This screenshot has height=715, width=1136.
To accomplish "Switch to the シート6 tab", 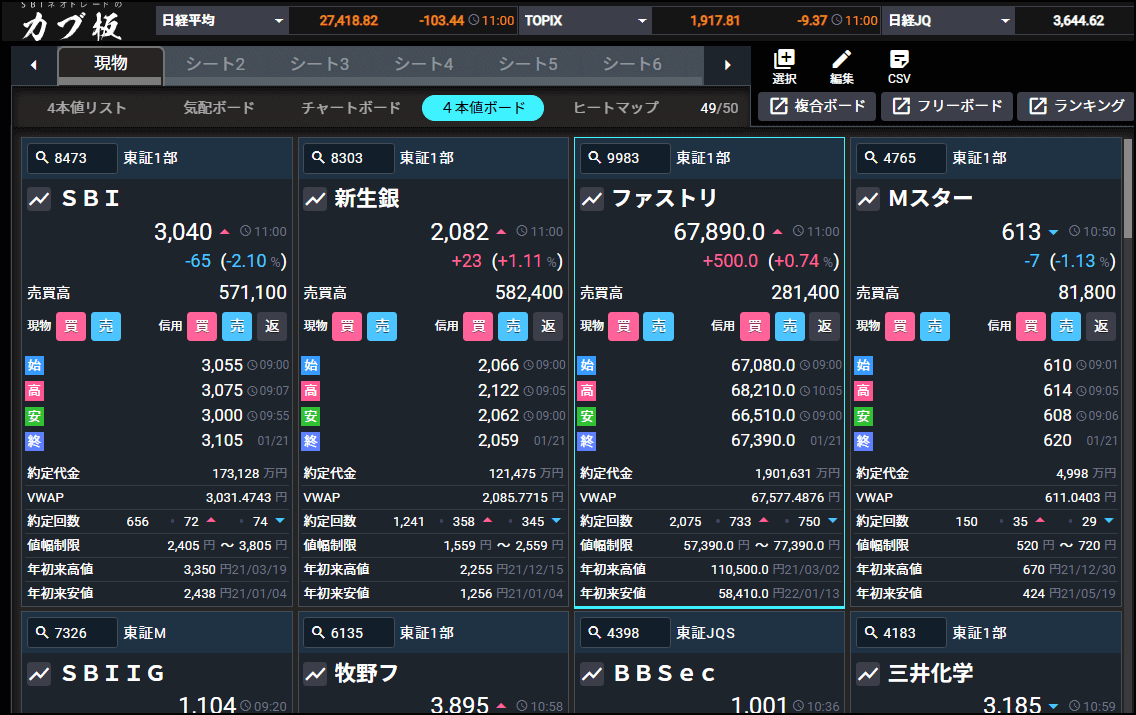I will (x=632, y=64).
